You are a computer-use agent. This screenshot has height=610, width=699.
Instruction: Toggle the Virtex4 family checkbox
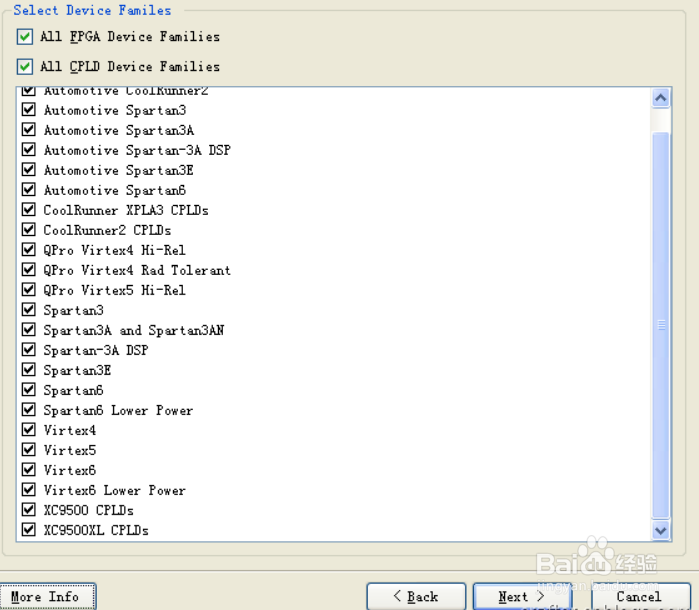point(29,429)
